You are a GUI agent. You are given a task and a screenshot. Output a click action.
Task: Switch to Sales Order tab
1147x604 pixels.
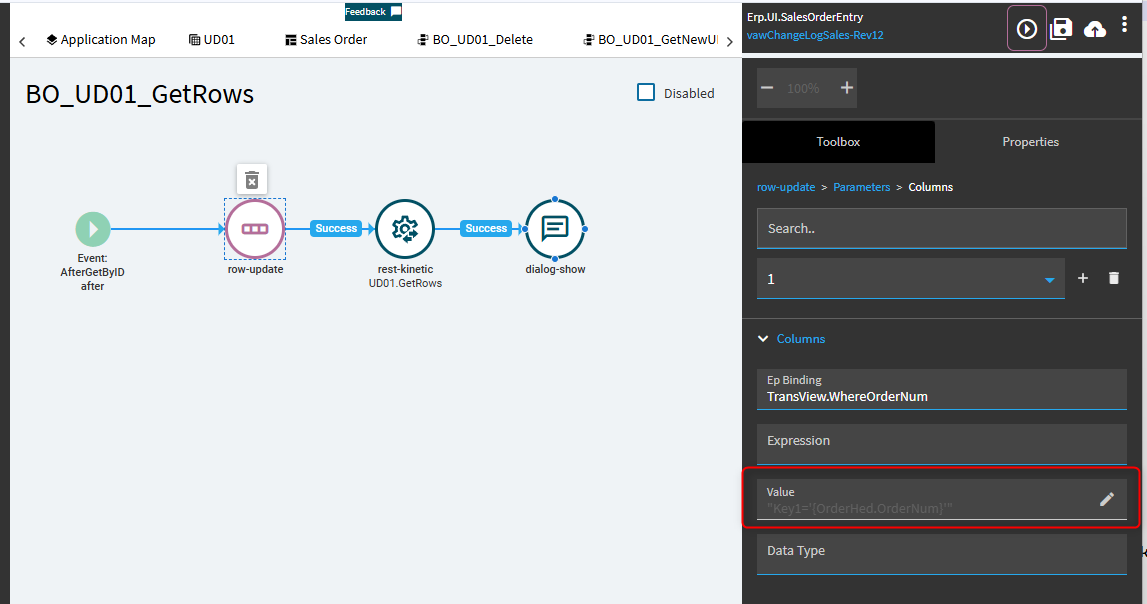tap(326, 39)
